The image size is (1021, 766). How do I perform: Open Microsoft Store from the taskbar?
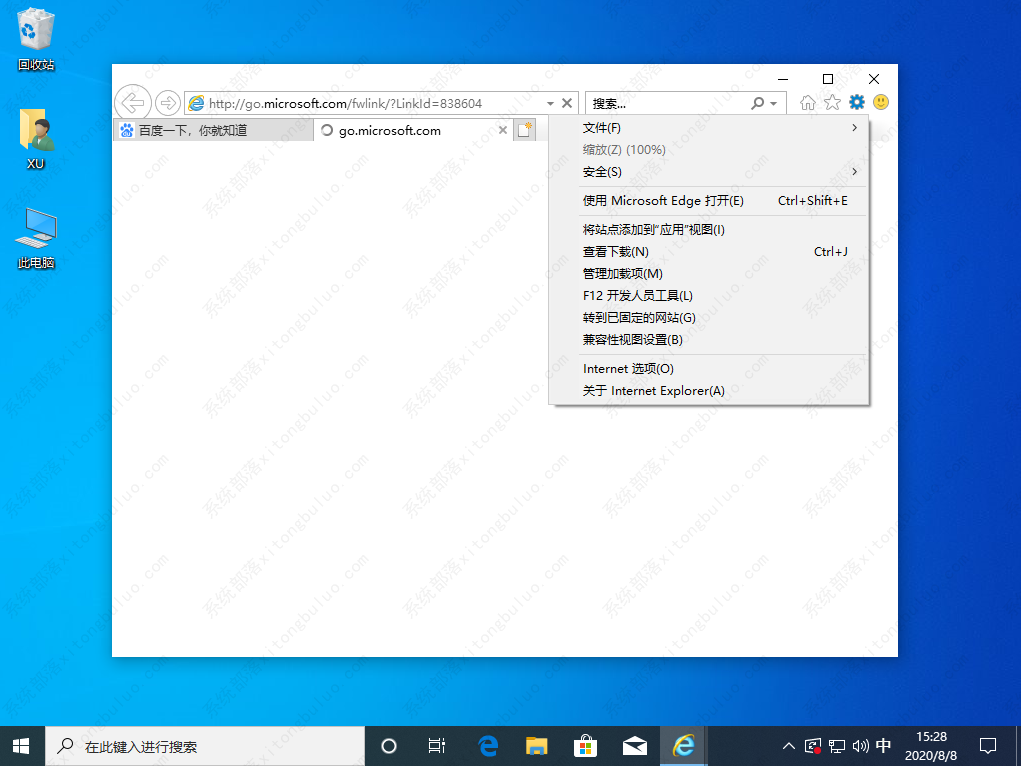[585, 746]
